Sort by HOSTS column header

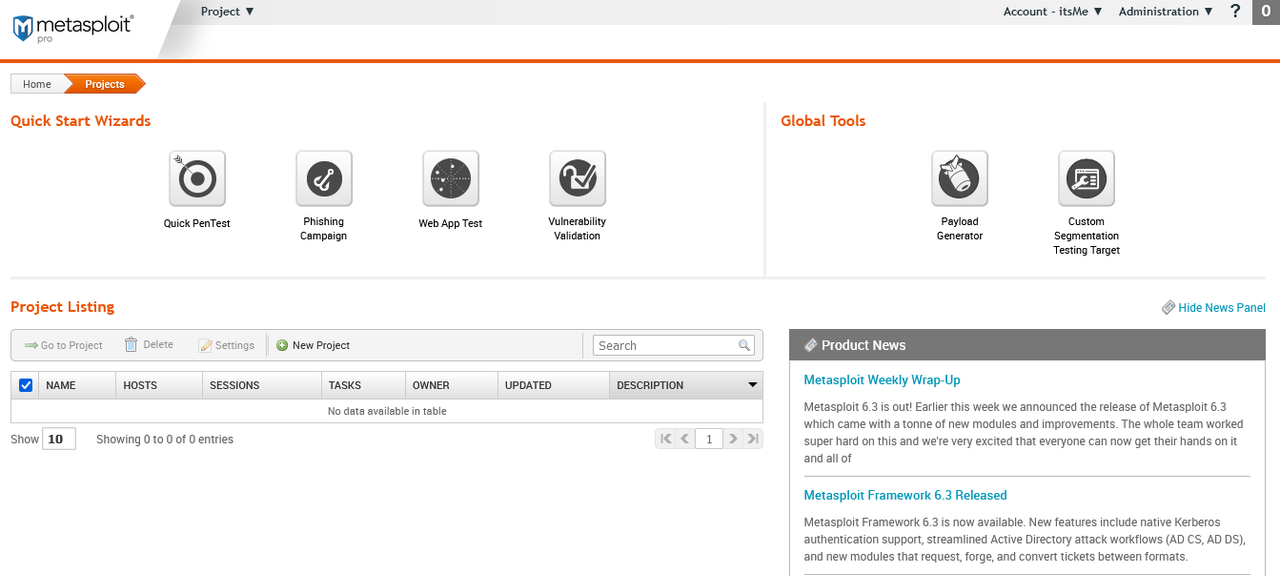point(159,385)
